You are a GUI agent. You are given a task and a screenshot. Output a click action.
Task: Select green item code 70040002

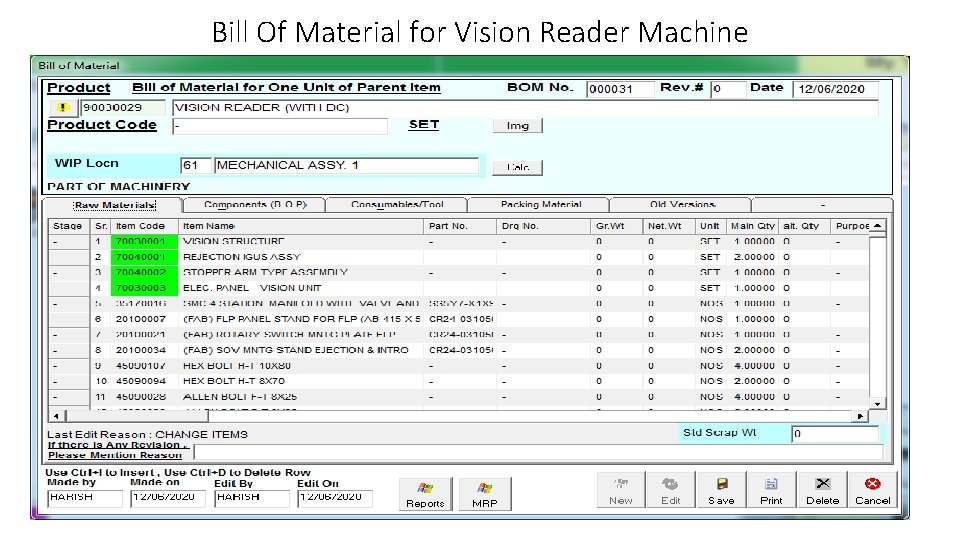pyautogui.click(x=144, y=272)
